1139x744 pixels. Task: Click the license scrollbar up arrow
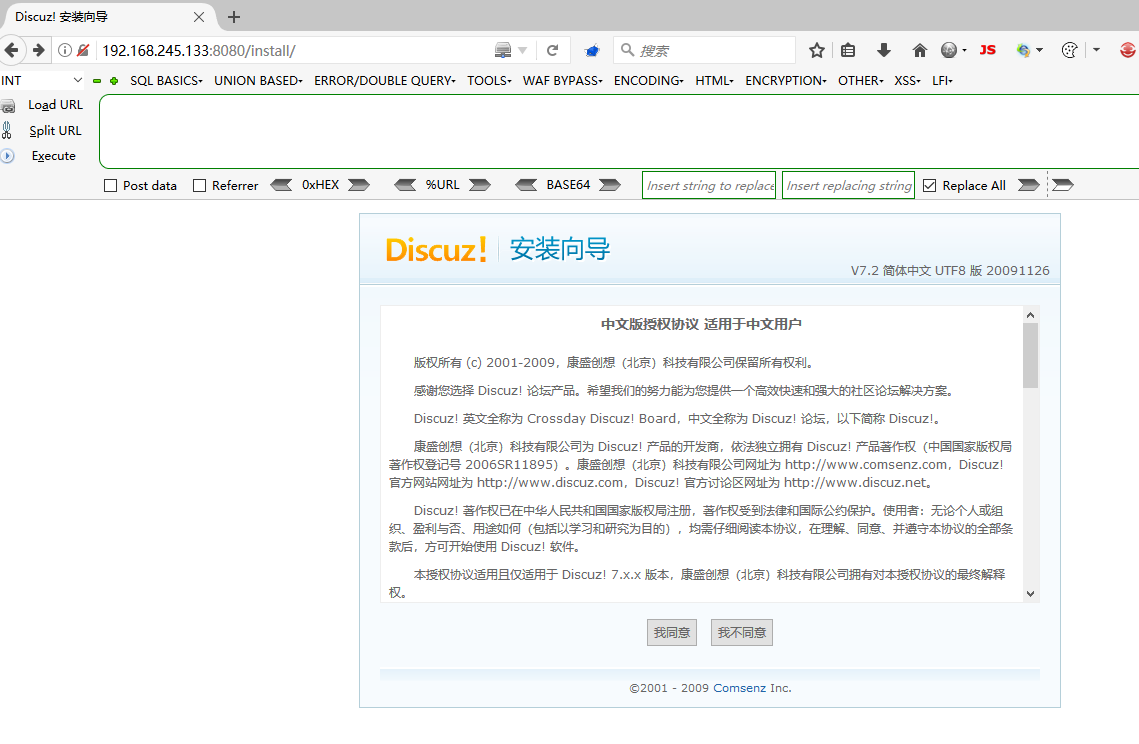click(1030, 315)
